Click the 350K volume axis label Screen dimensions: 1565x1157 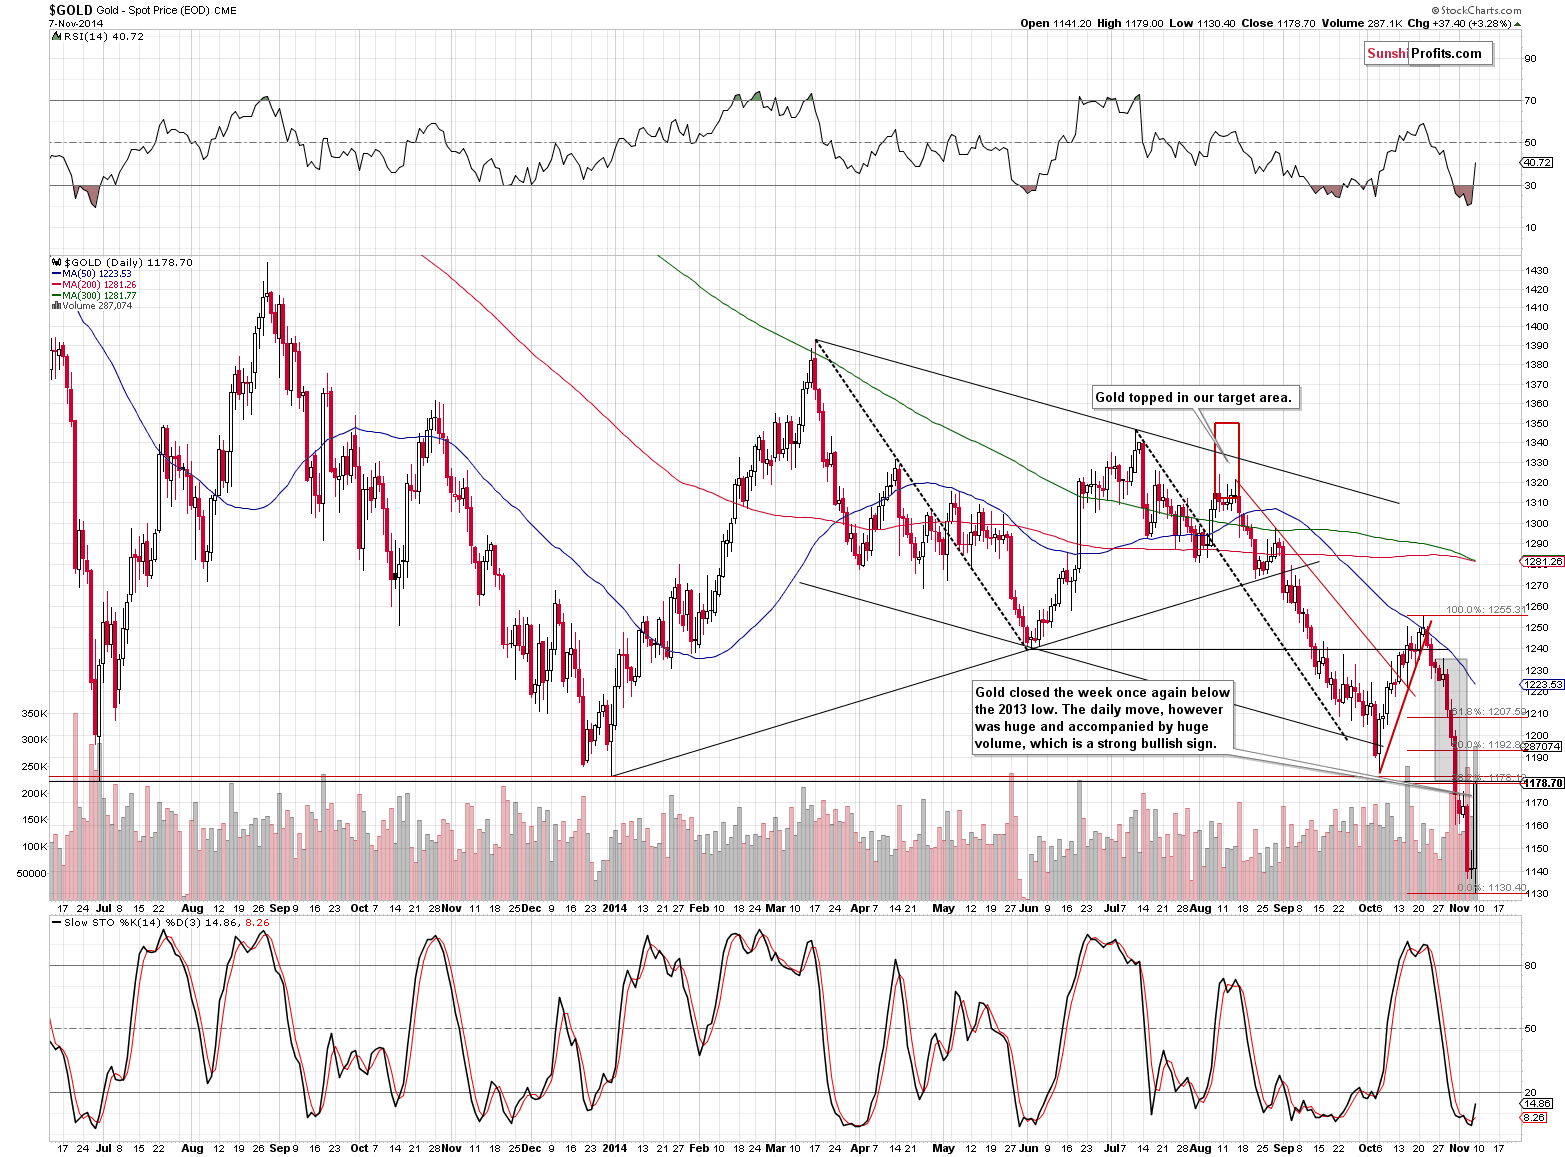point(34,713)
